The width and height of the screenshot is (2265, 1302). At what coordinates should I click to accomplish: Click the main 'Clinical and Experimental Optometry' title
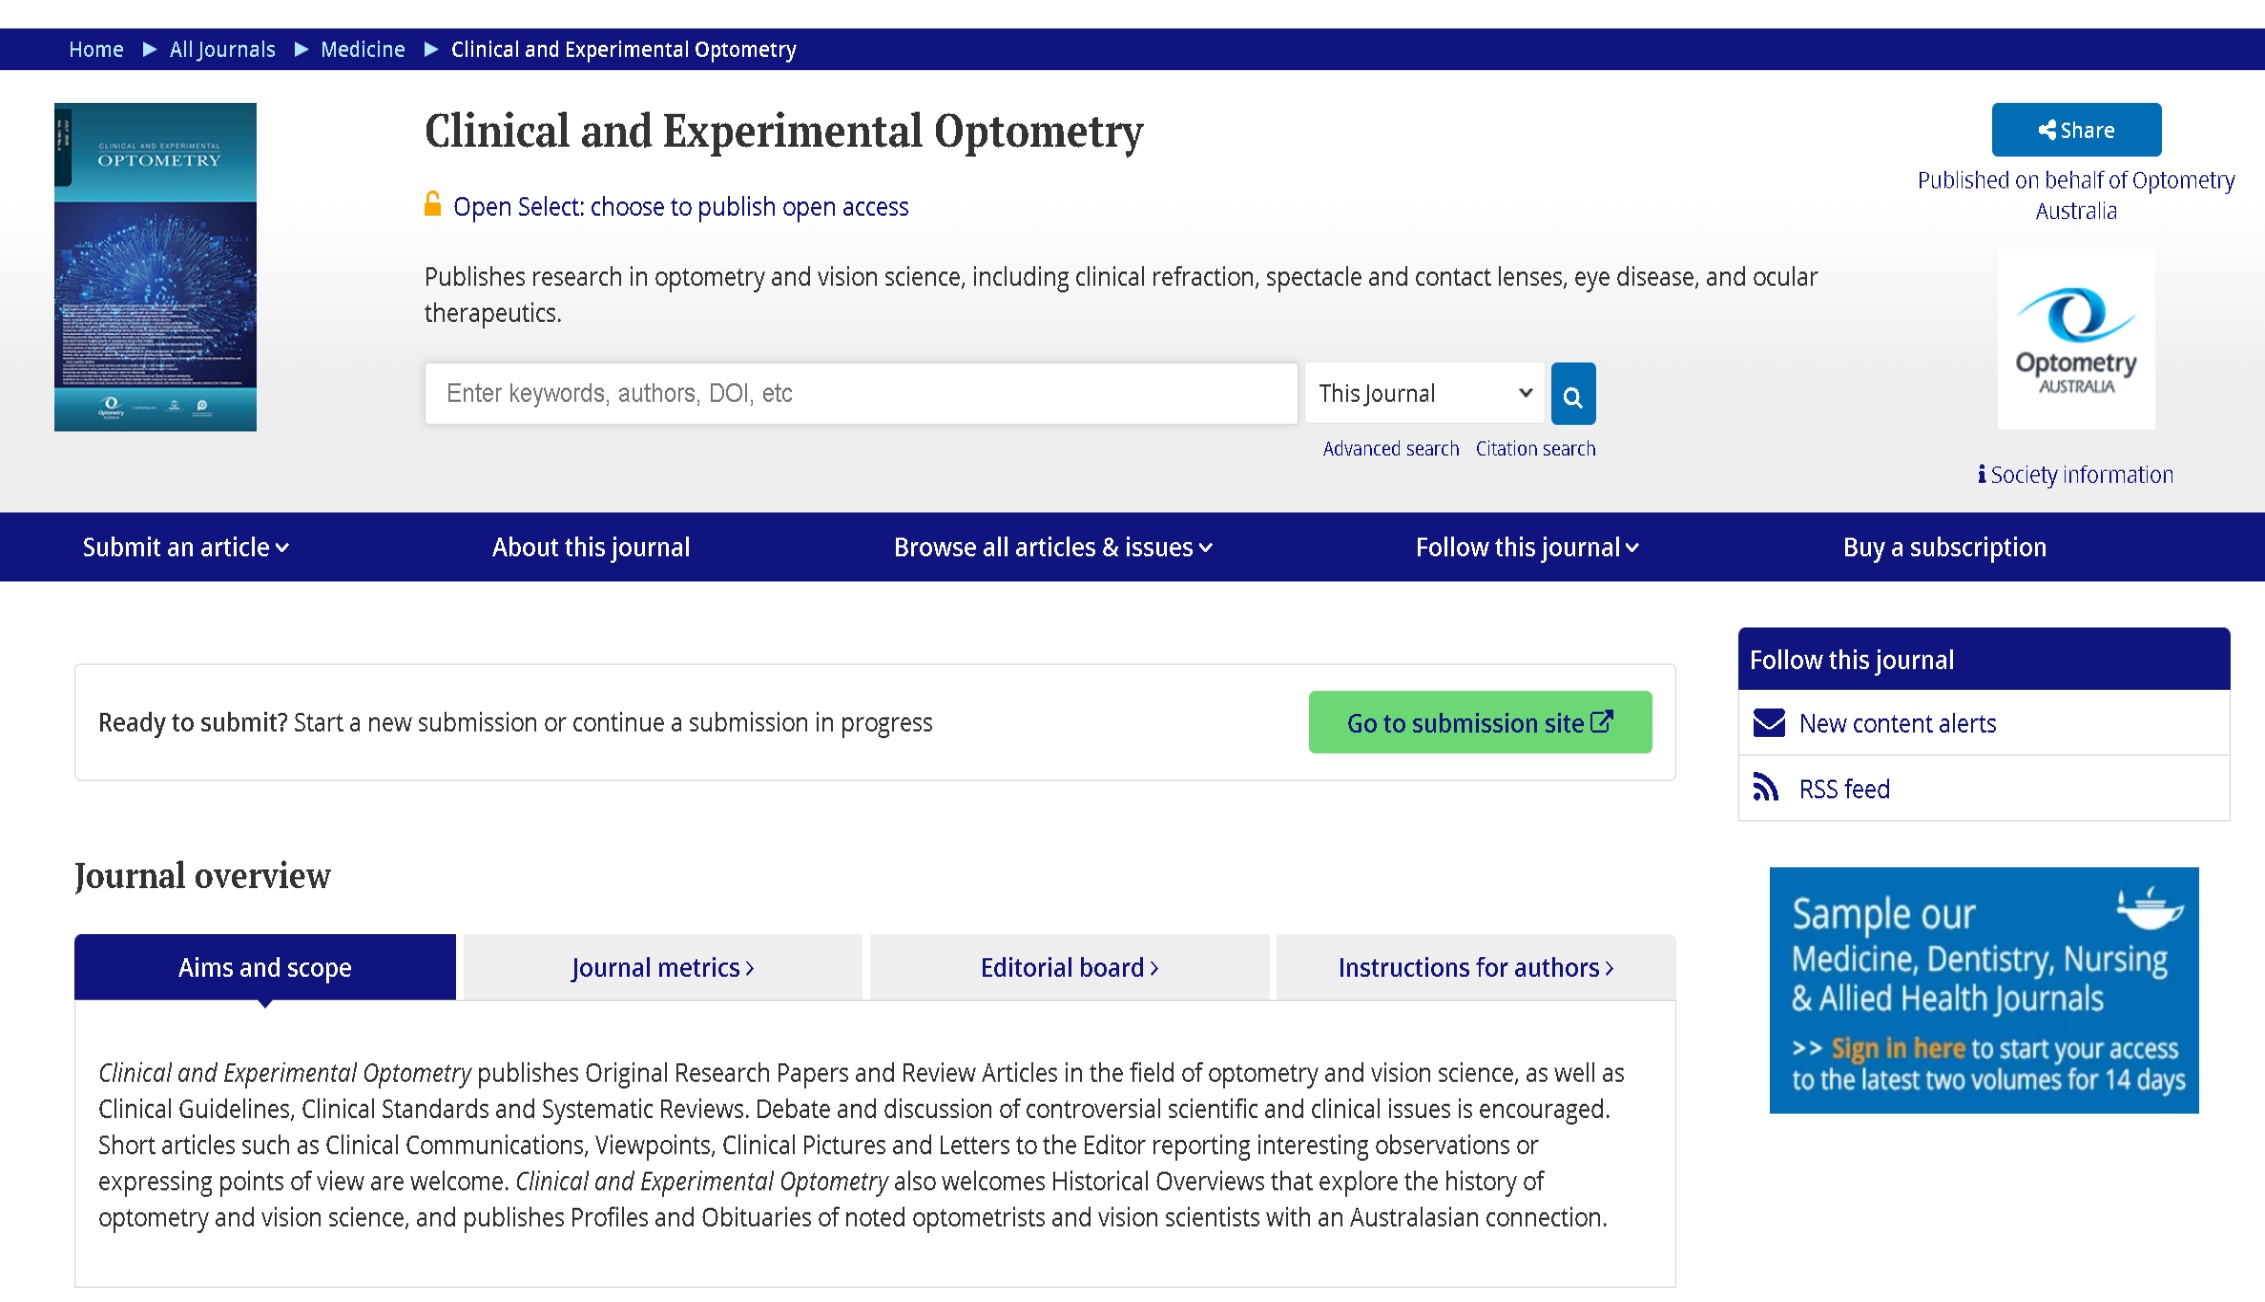pos(784,131)
